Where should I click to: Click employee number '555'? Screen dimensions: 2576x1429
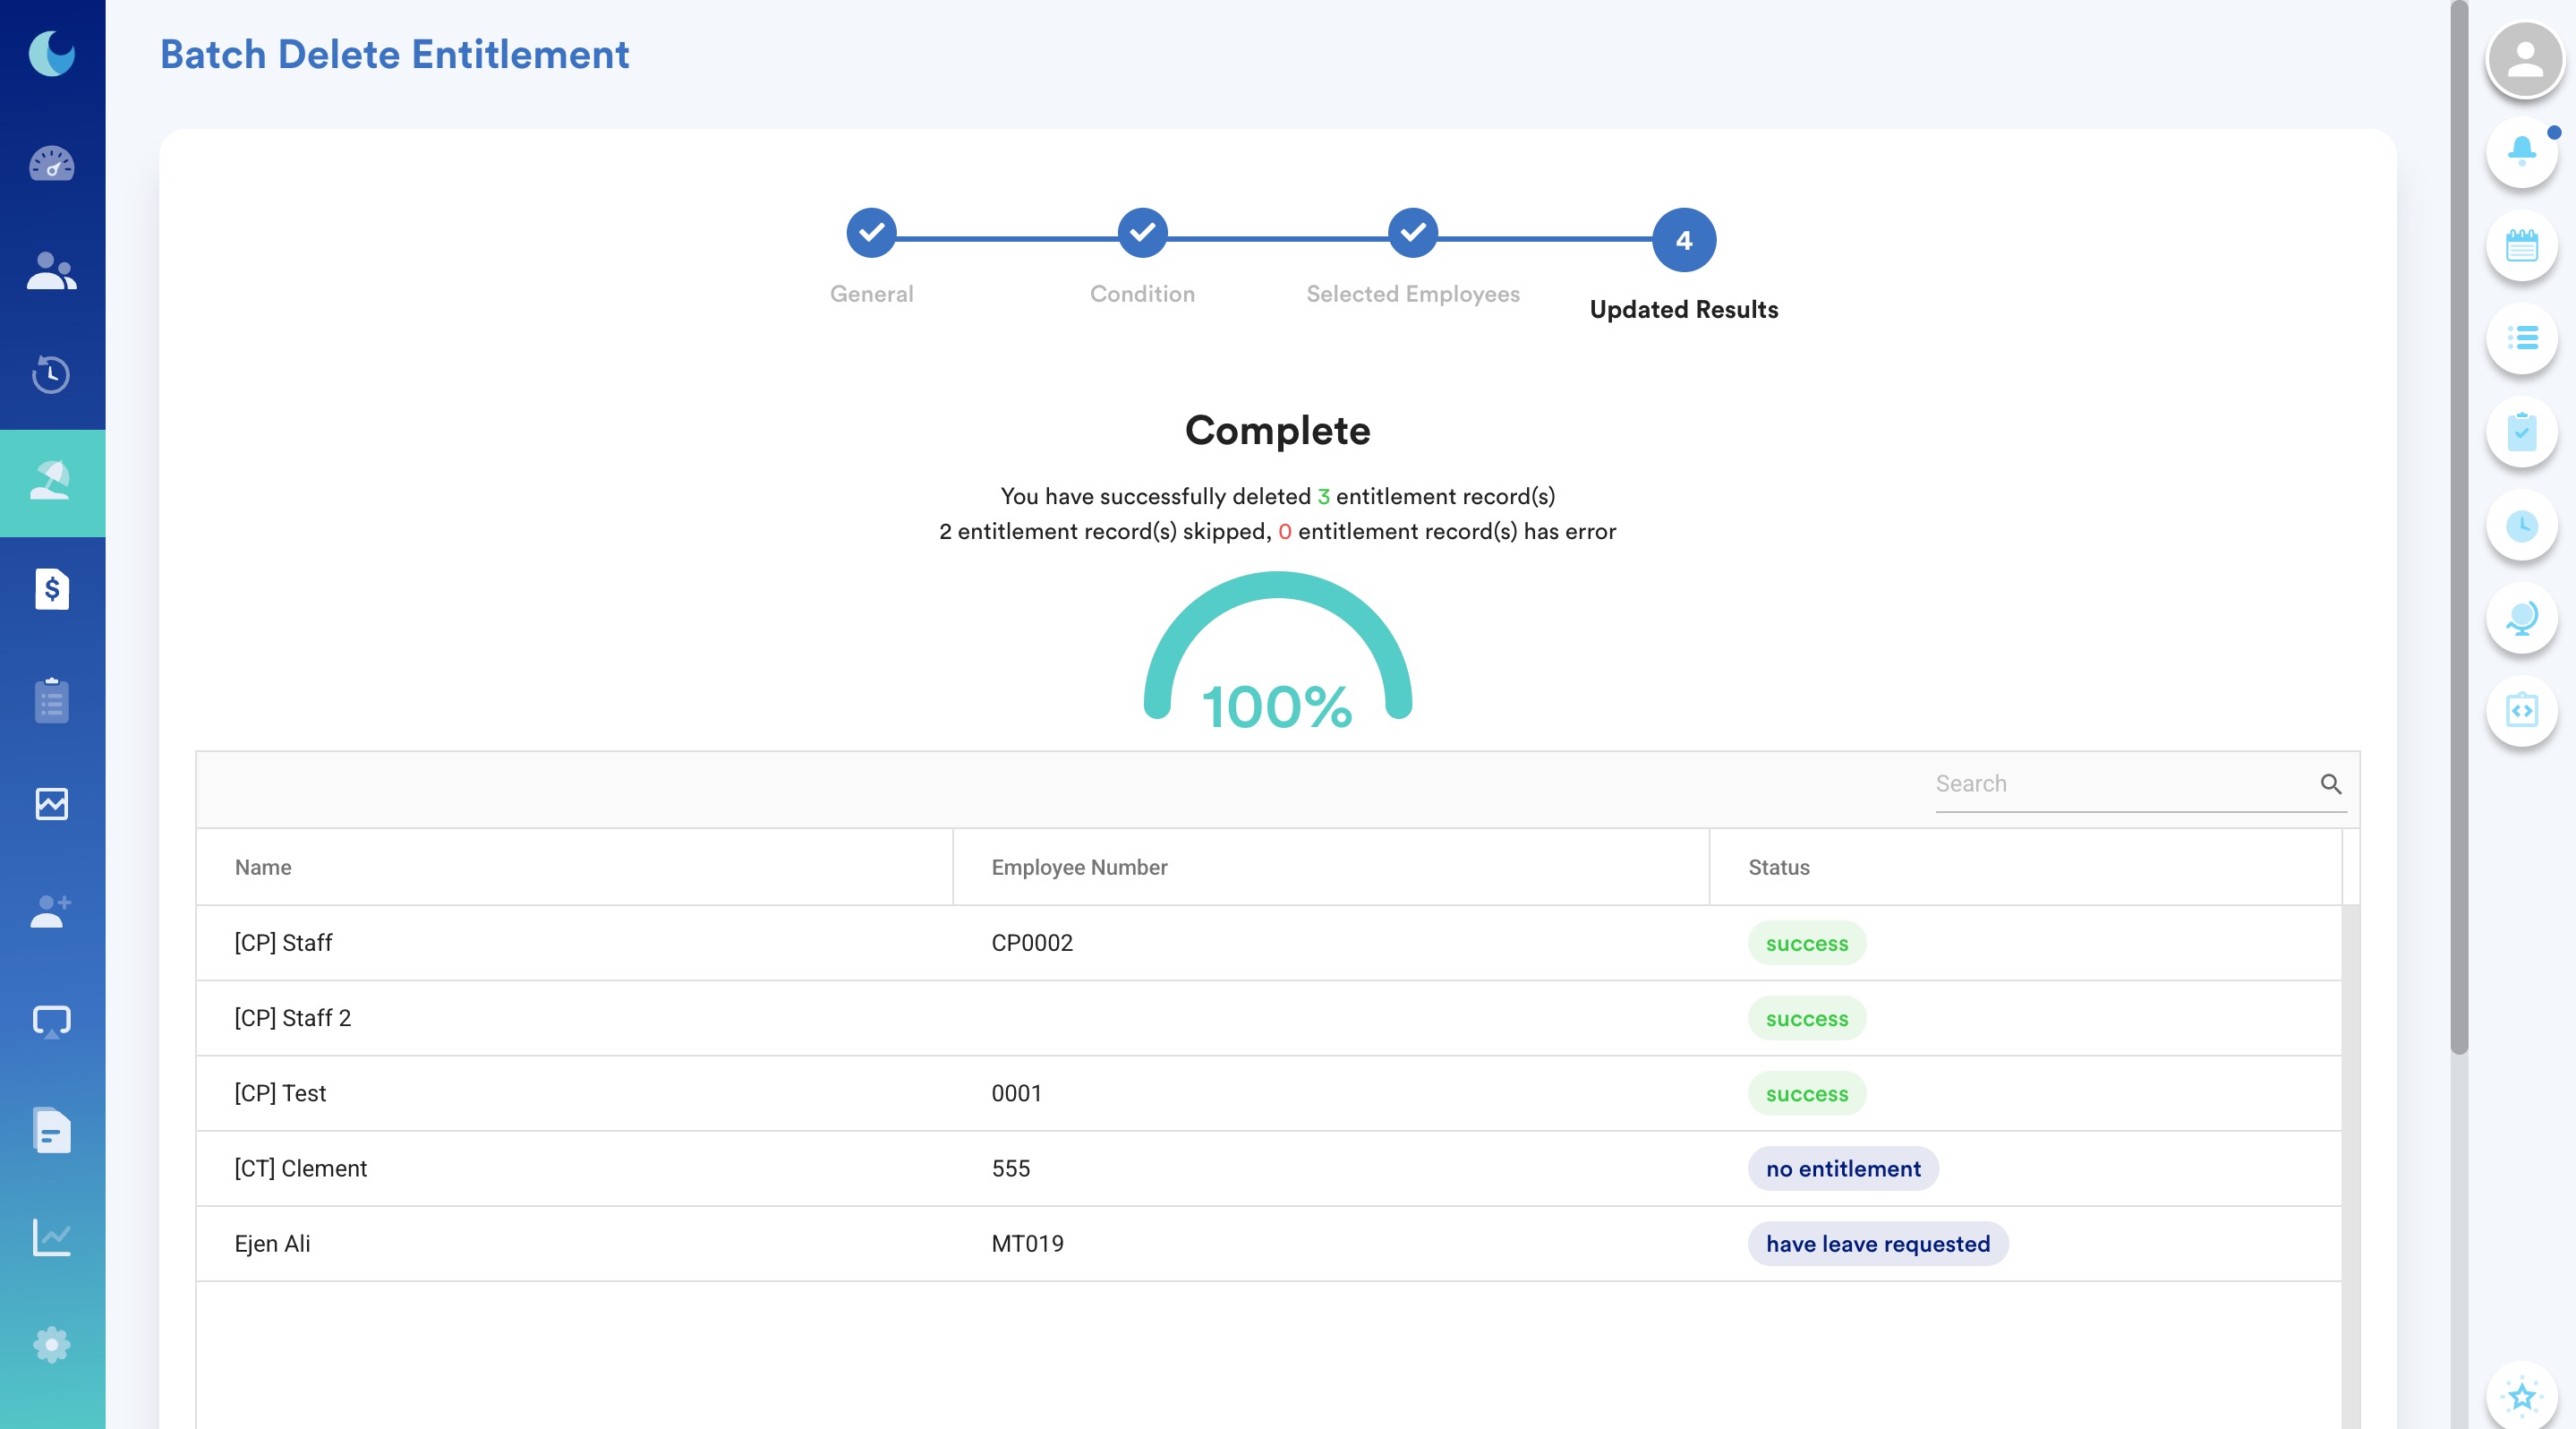(1010, 1168)
